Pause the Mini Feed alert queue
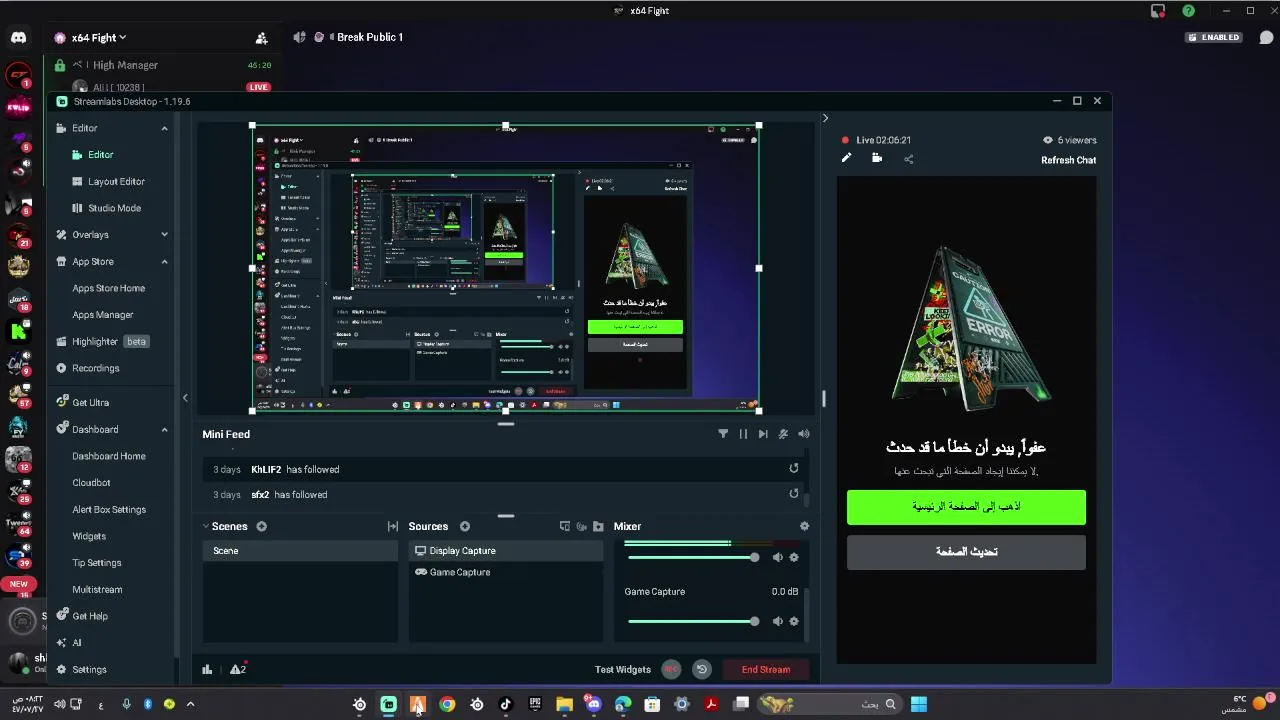The height and width of the screenshot is (720, 1280). (743, 434)
